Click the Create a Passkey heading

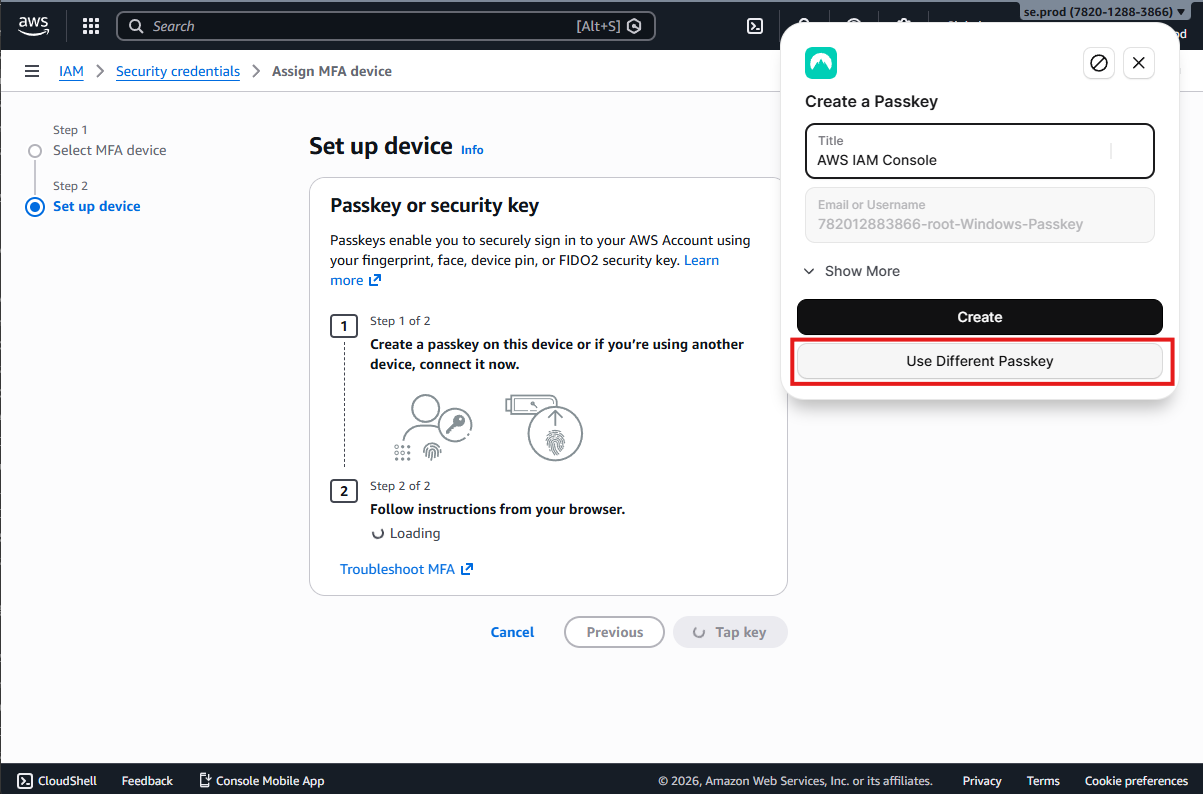[871, 101]
